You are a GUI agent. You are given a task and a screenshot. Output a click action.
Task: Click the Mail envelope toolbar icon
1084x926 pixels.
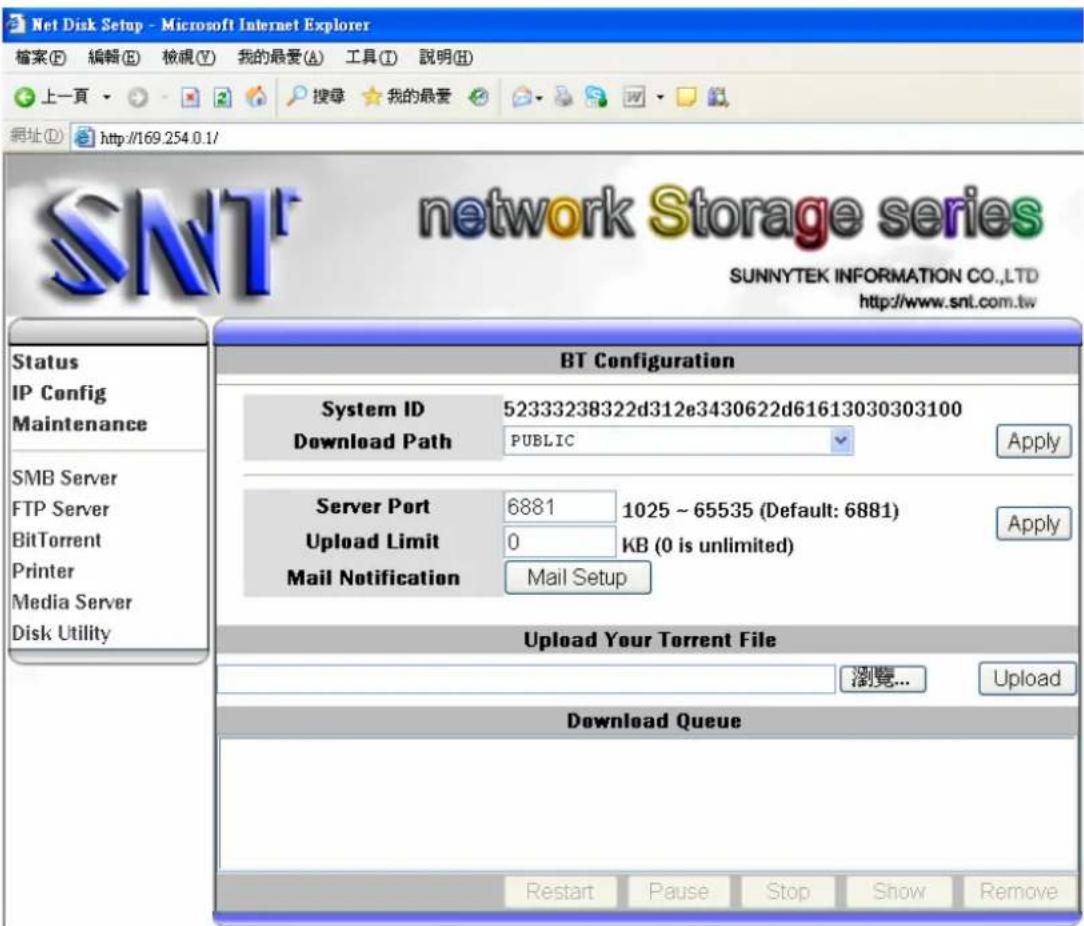522,98
